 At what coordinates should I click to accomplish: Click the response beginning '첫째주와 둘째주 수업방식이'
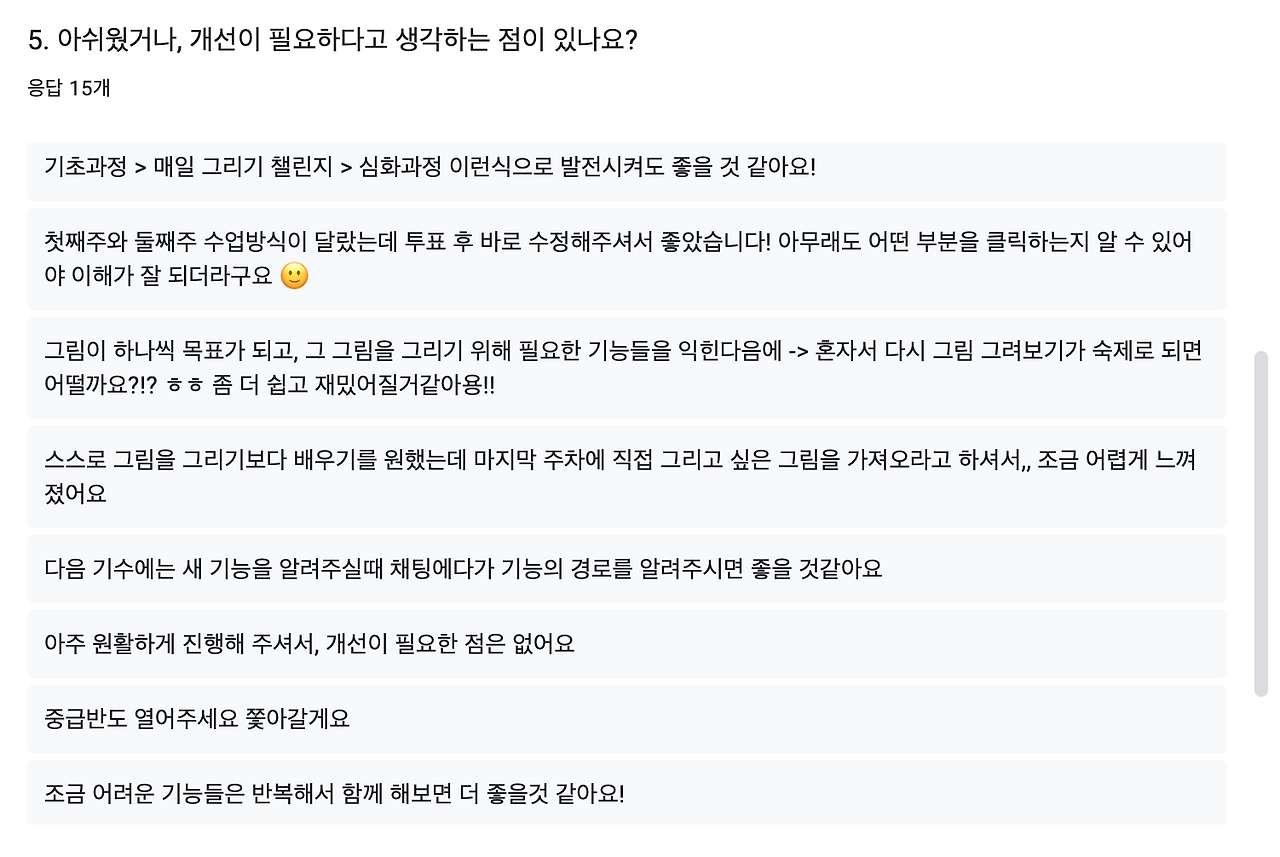coord(627,259)
